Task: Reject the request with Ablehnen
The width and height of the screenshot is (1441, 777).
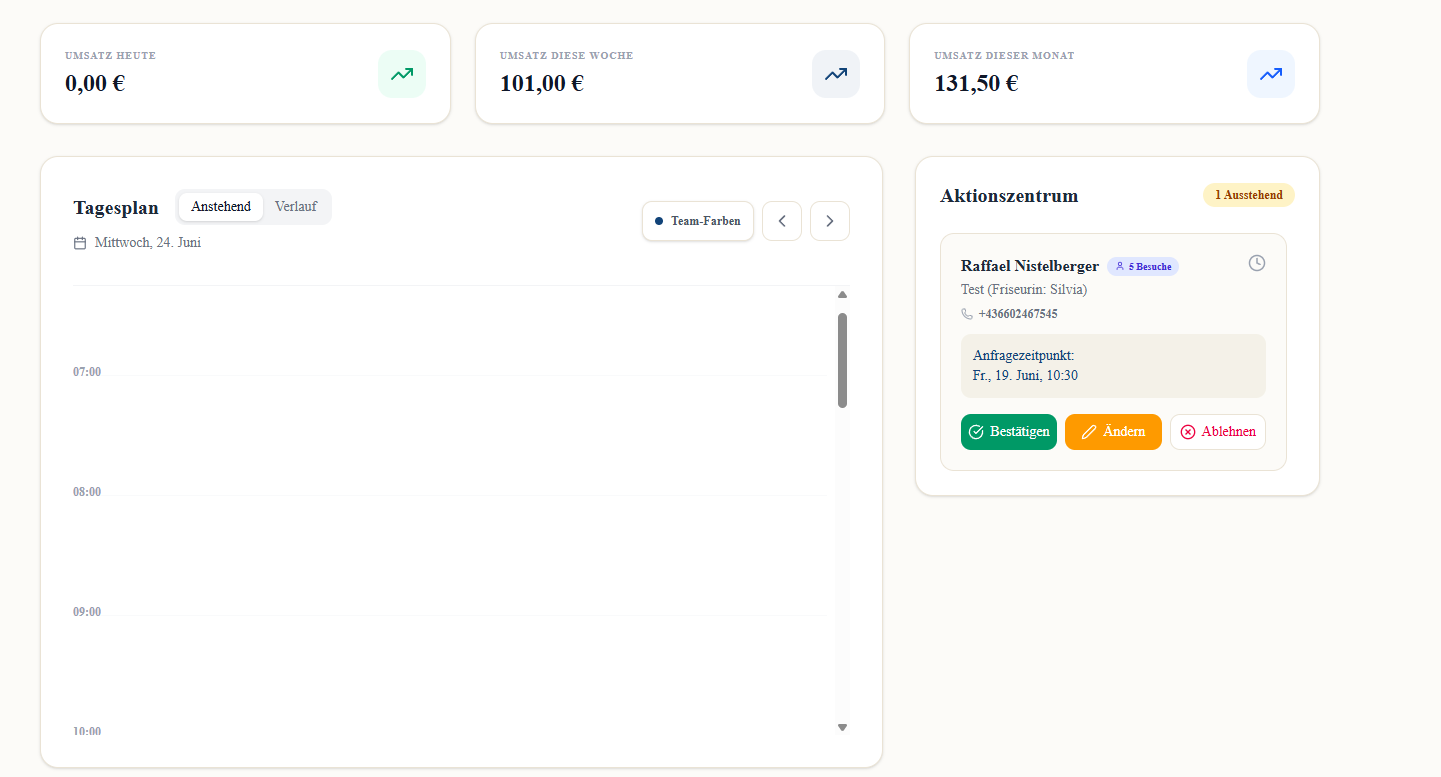Action: point(1218,432)
